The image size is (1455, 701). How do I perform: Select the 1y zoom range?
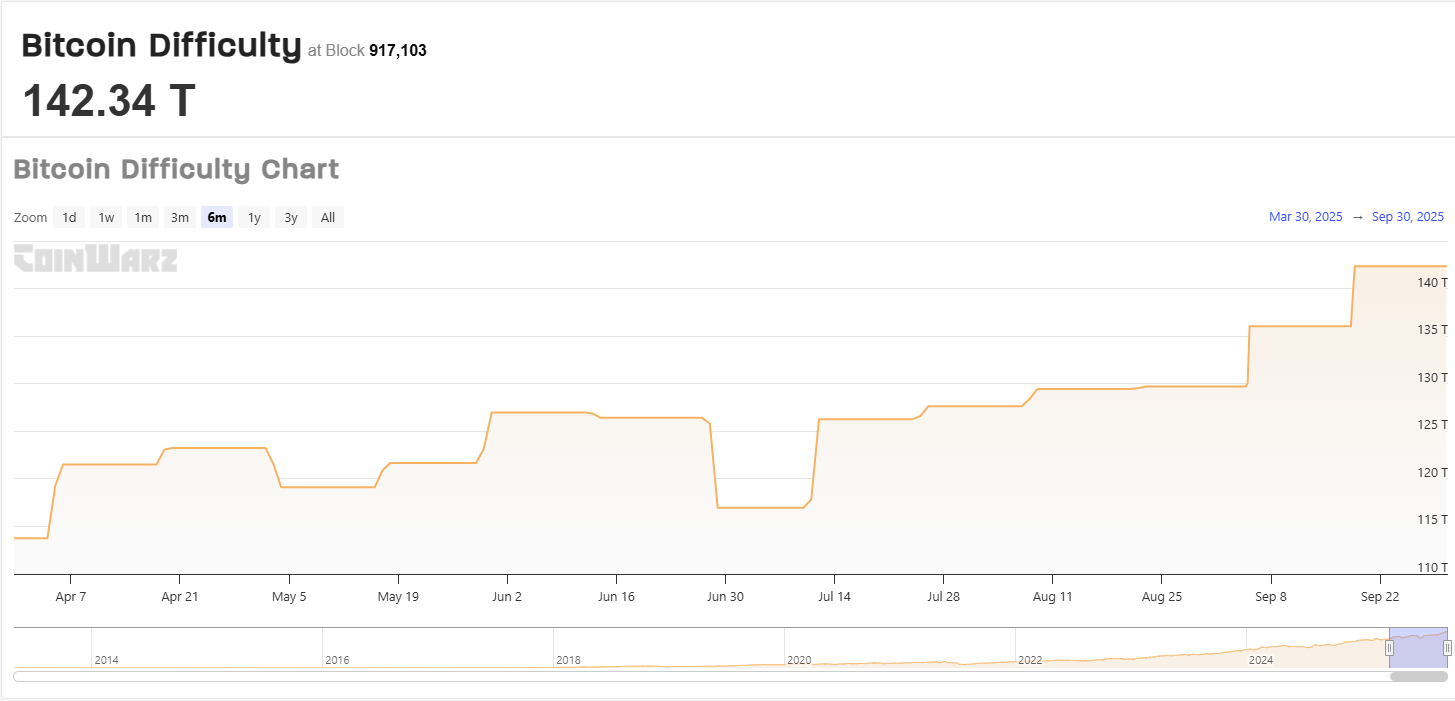[253, 217]
